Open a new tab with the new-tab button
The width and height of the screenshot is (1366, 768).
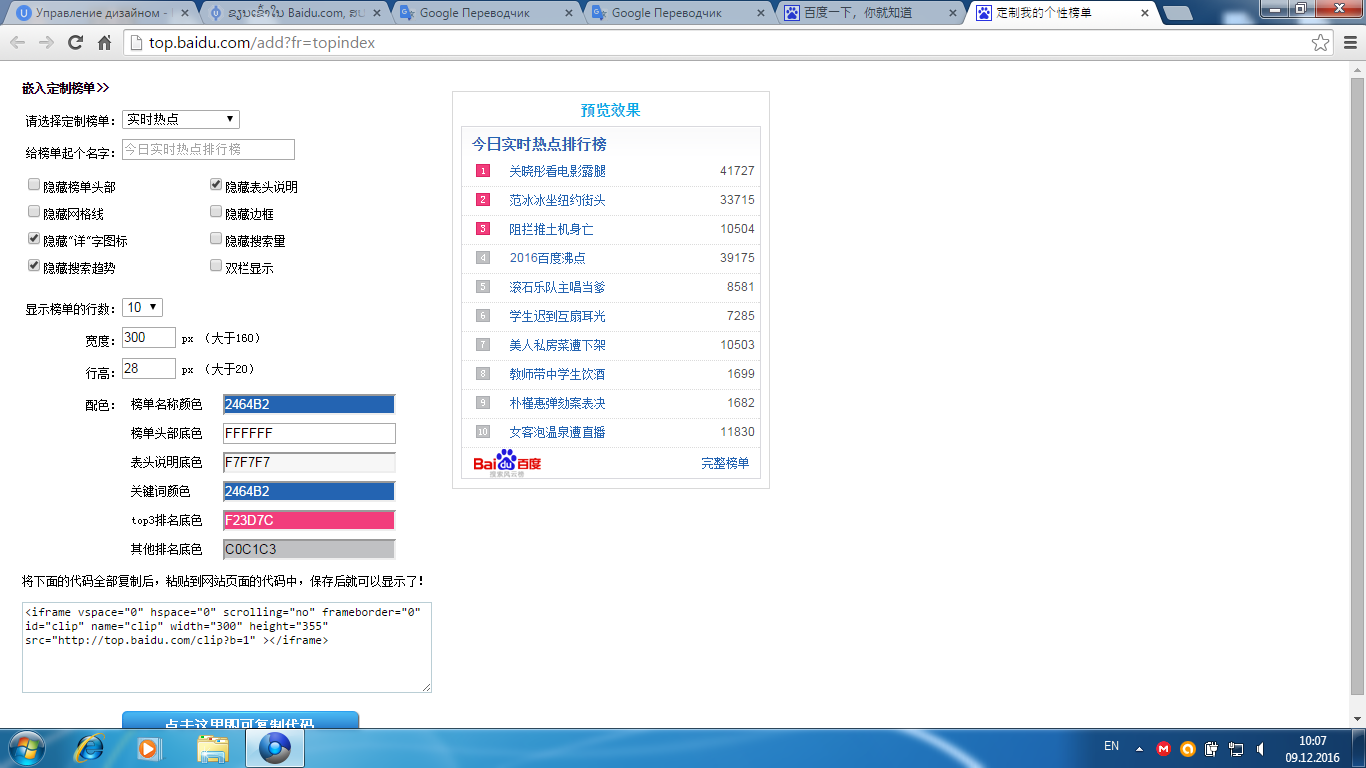tap(1178, 13)
